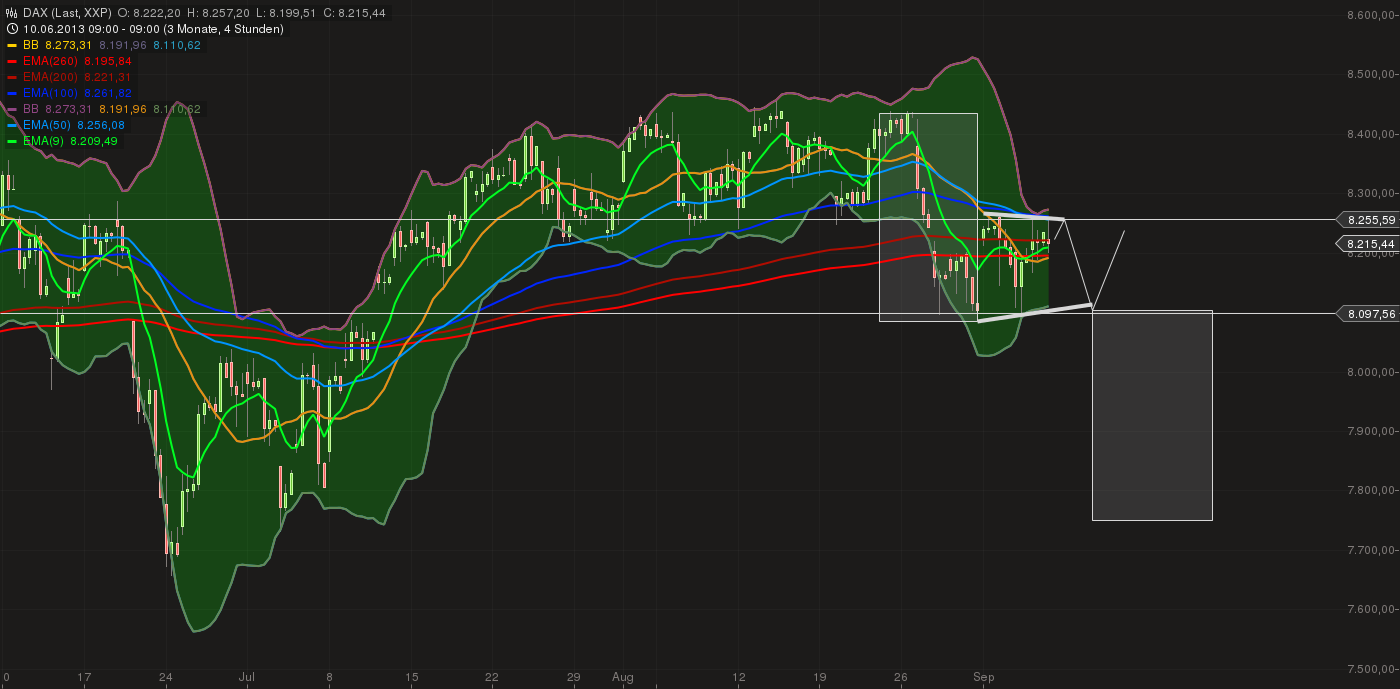Click the Aug label on the time axis
Image resolution: width=1400 pixels, height=689 pixels.
click(x=622, y=677)
